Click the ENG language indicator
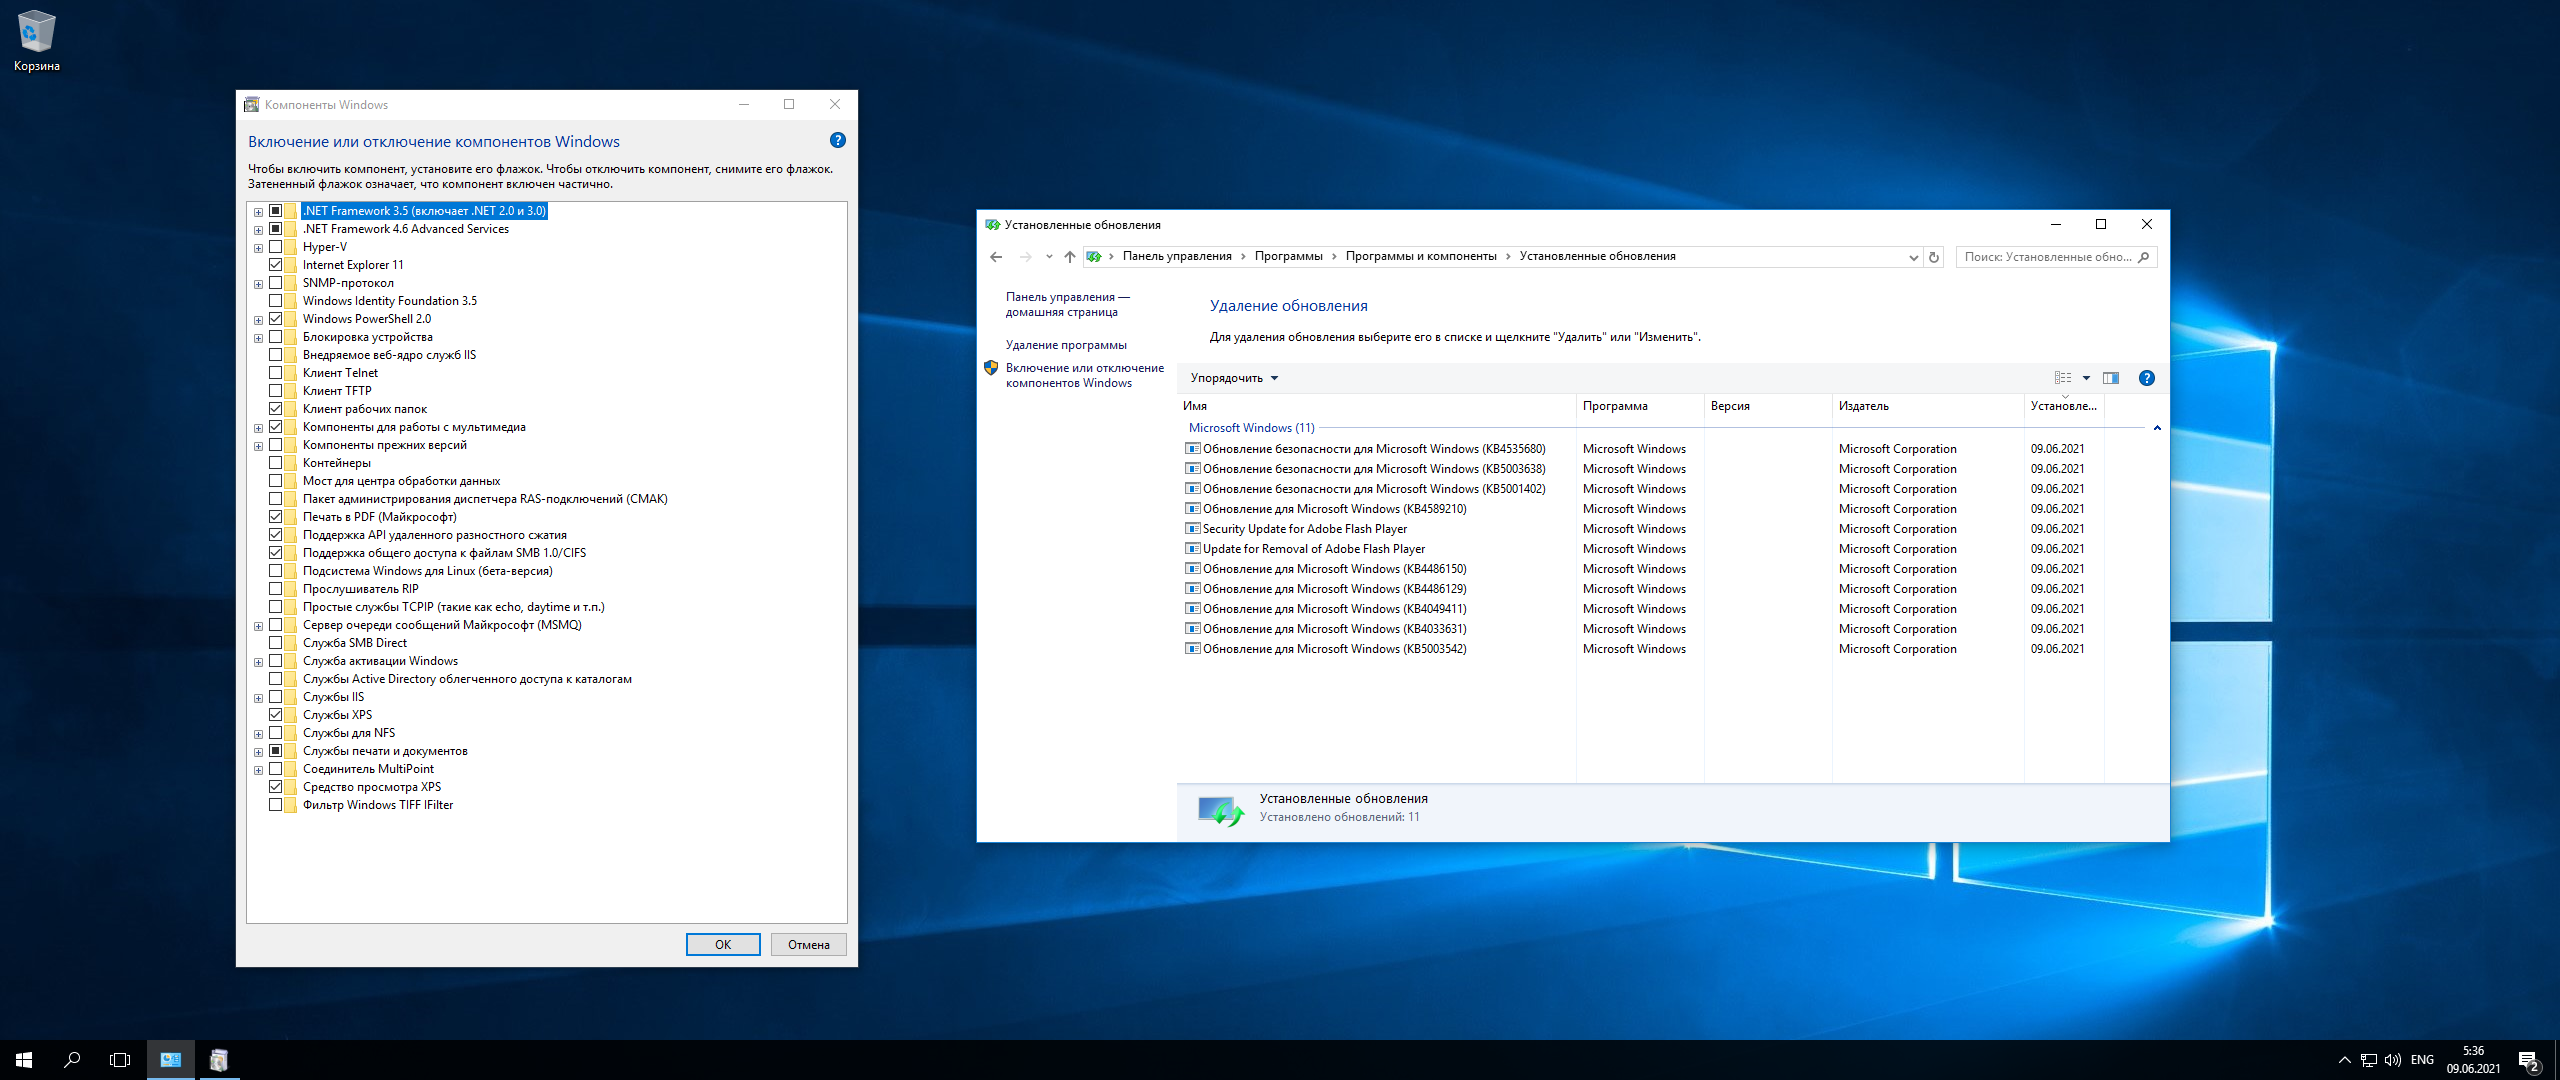 coord(2422,1060)
